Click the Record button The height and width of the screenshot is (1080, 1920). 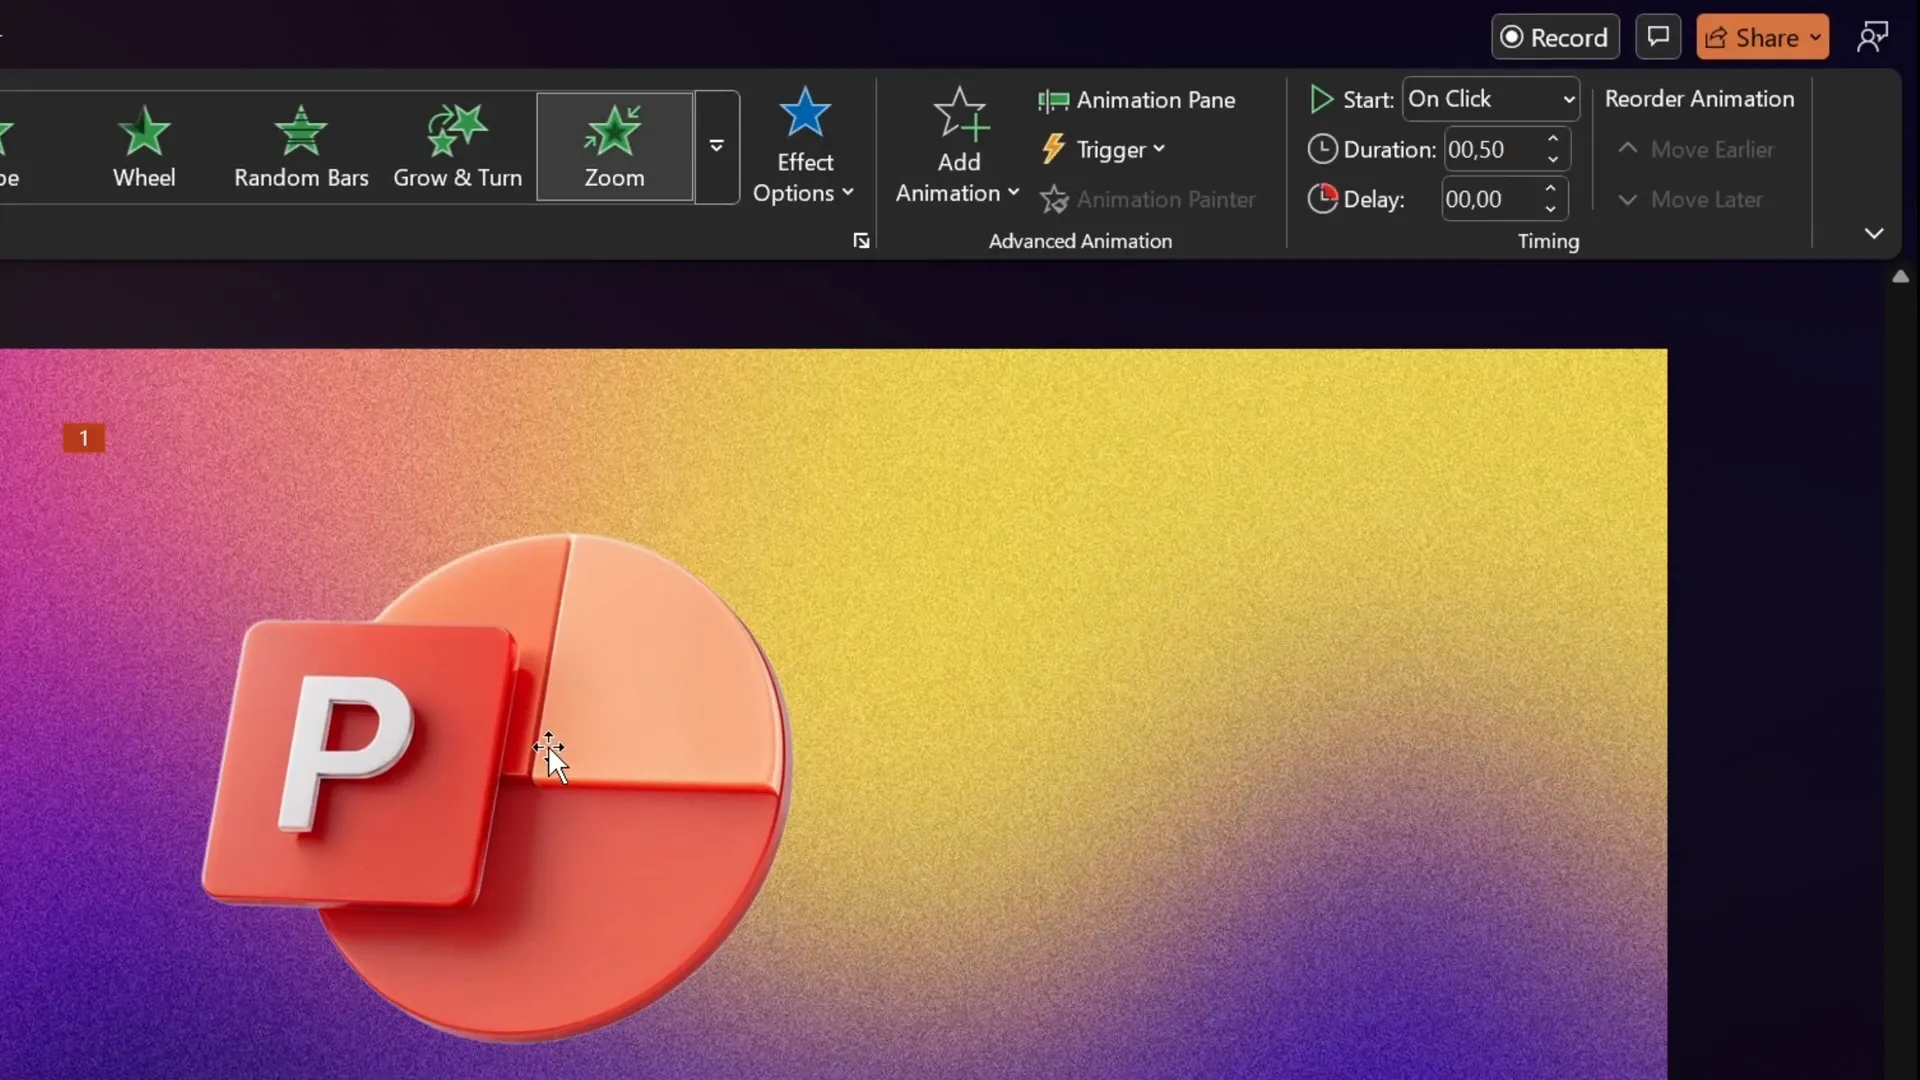point(1555,37)
